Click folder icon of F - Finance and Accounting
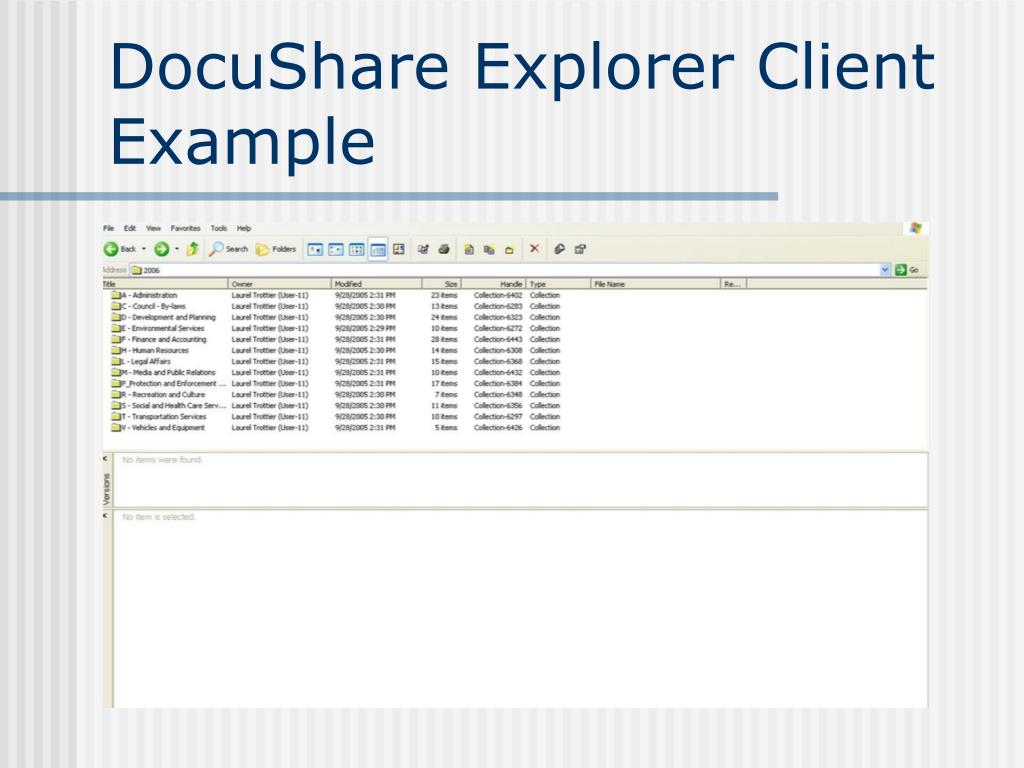This screenshot has width=1024, height=768. pos(116,340)
